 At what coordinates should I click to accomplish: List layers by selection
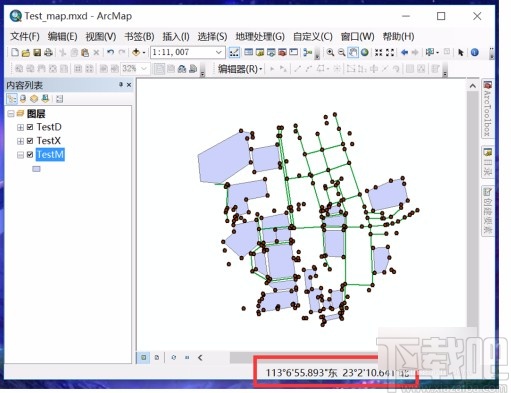point(45,99)
